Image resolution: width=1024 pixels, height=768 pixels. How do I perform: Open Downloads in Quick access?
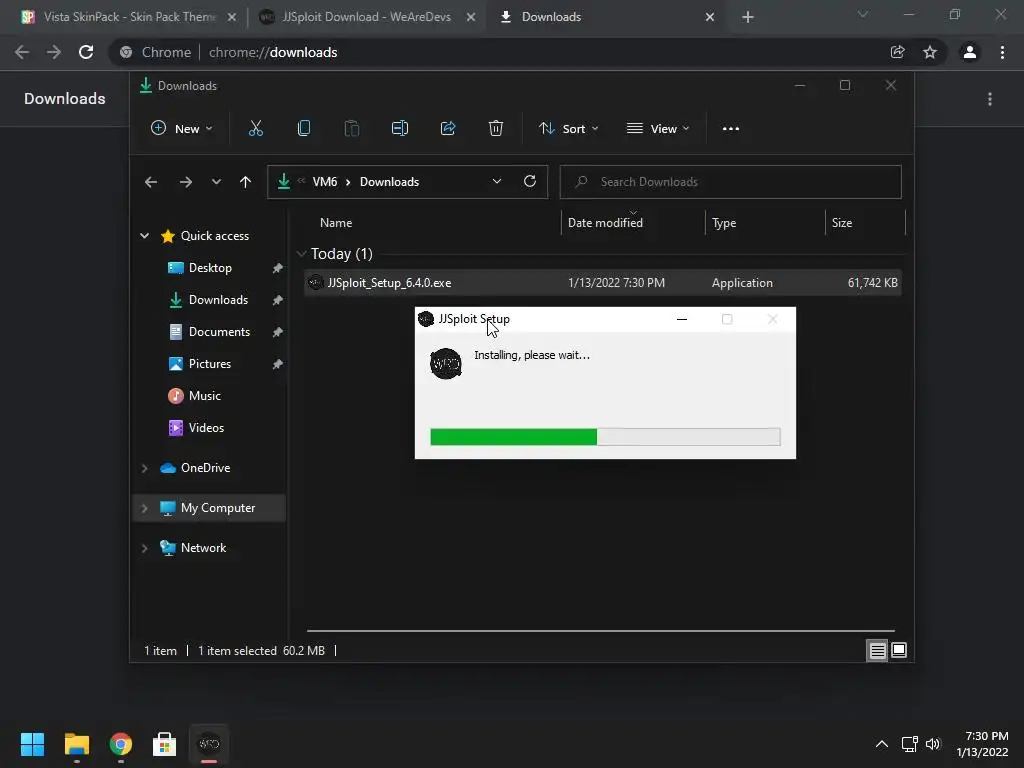[218, 300]
